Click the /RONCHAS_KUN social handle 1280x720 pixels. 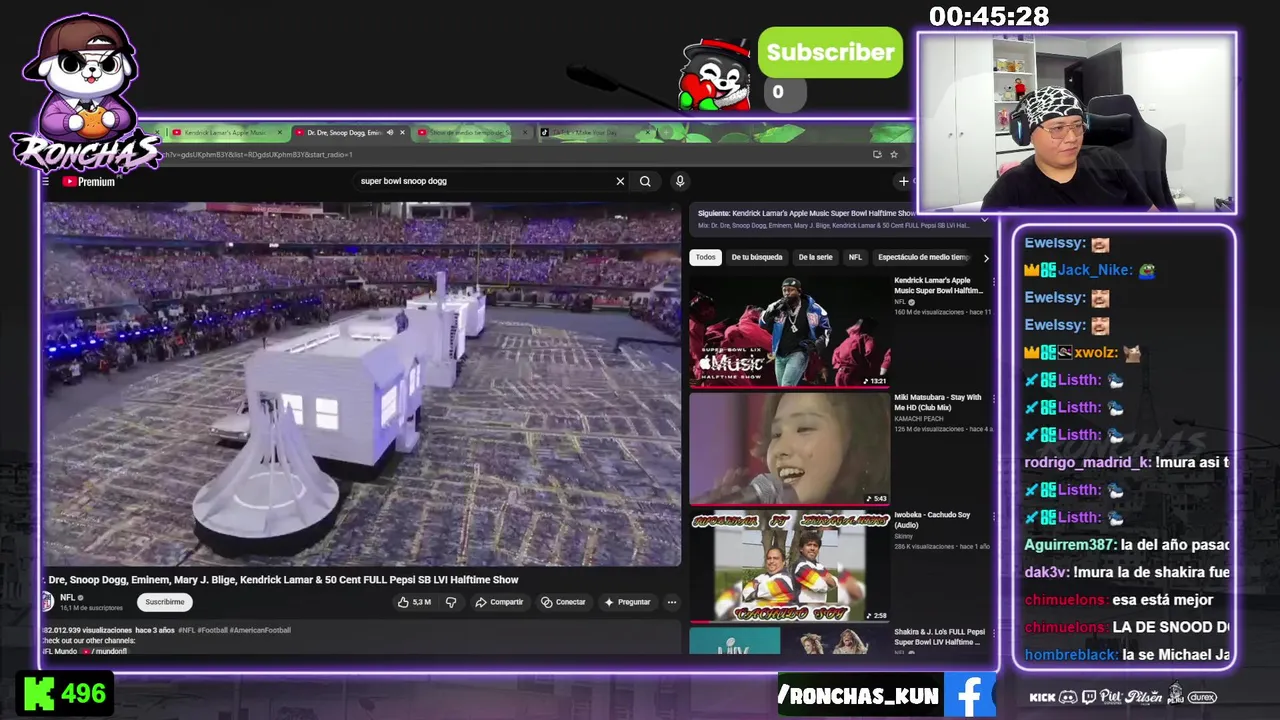point(859,697)
